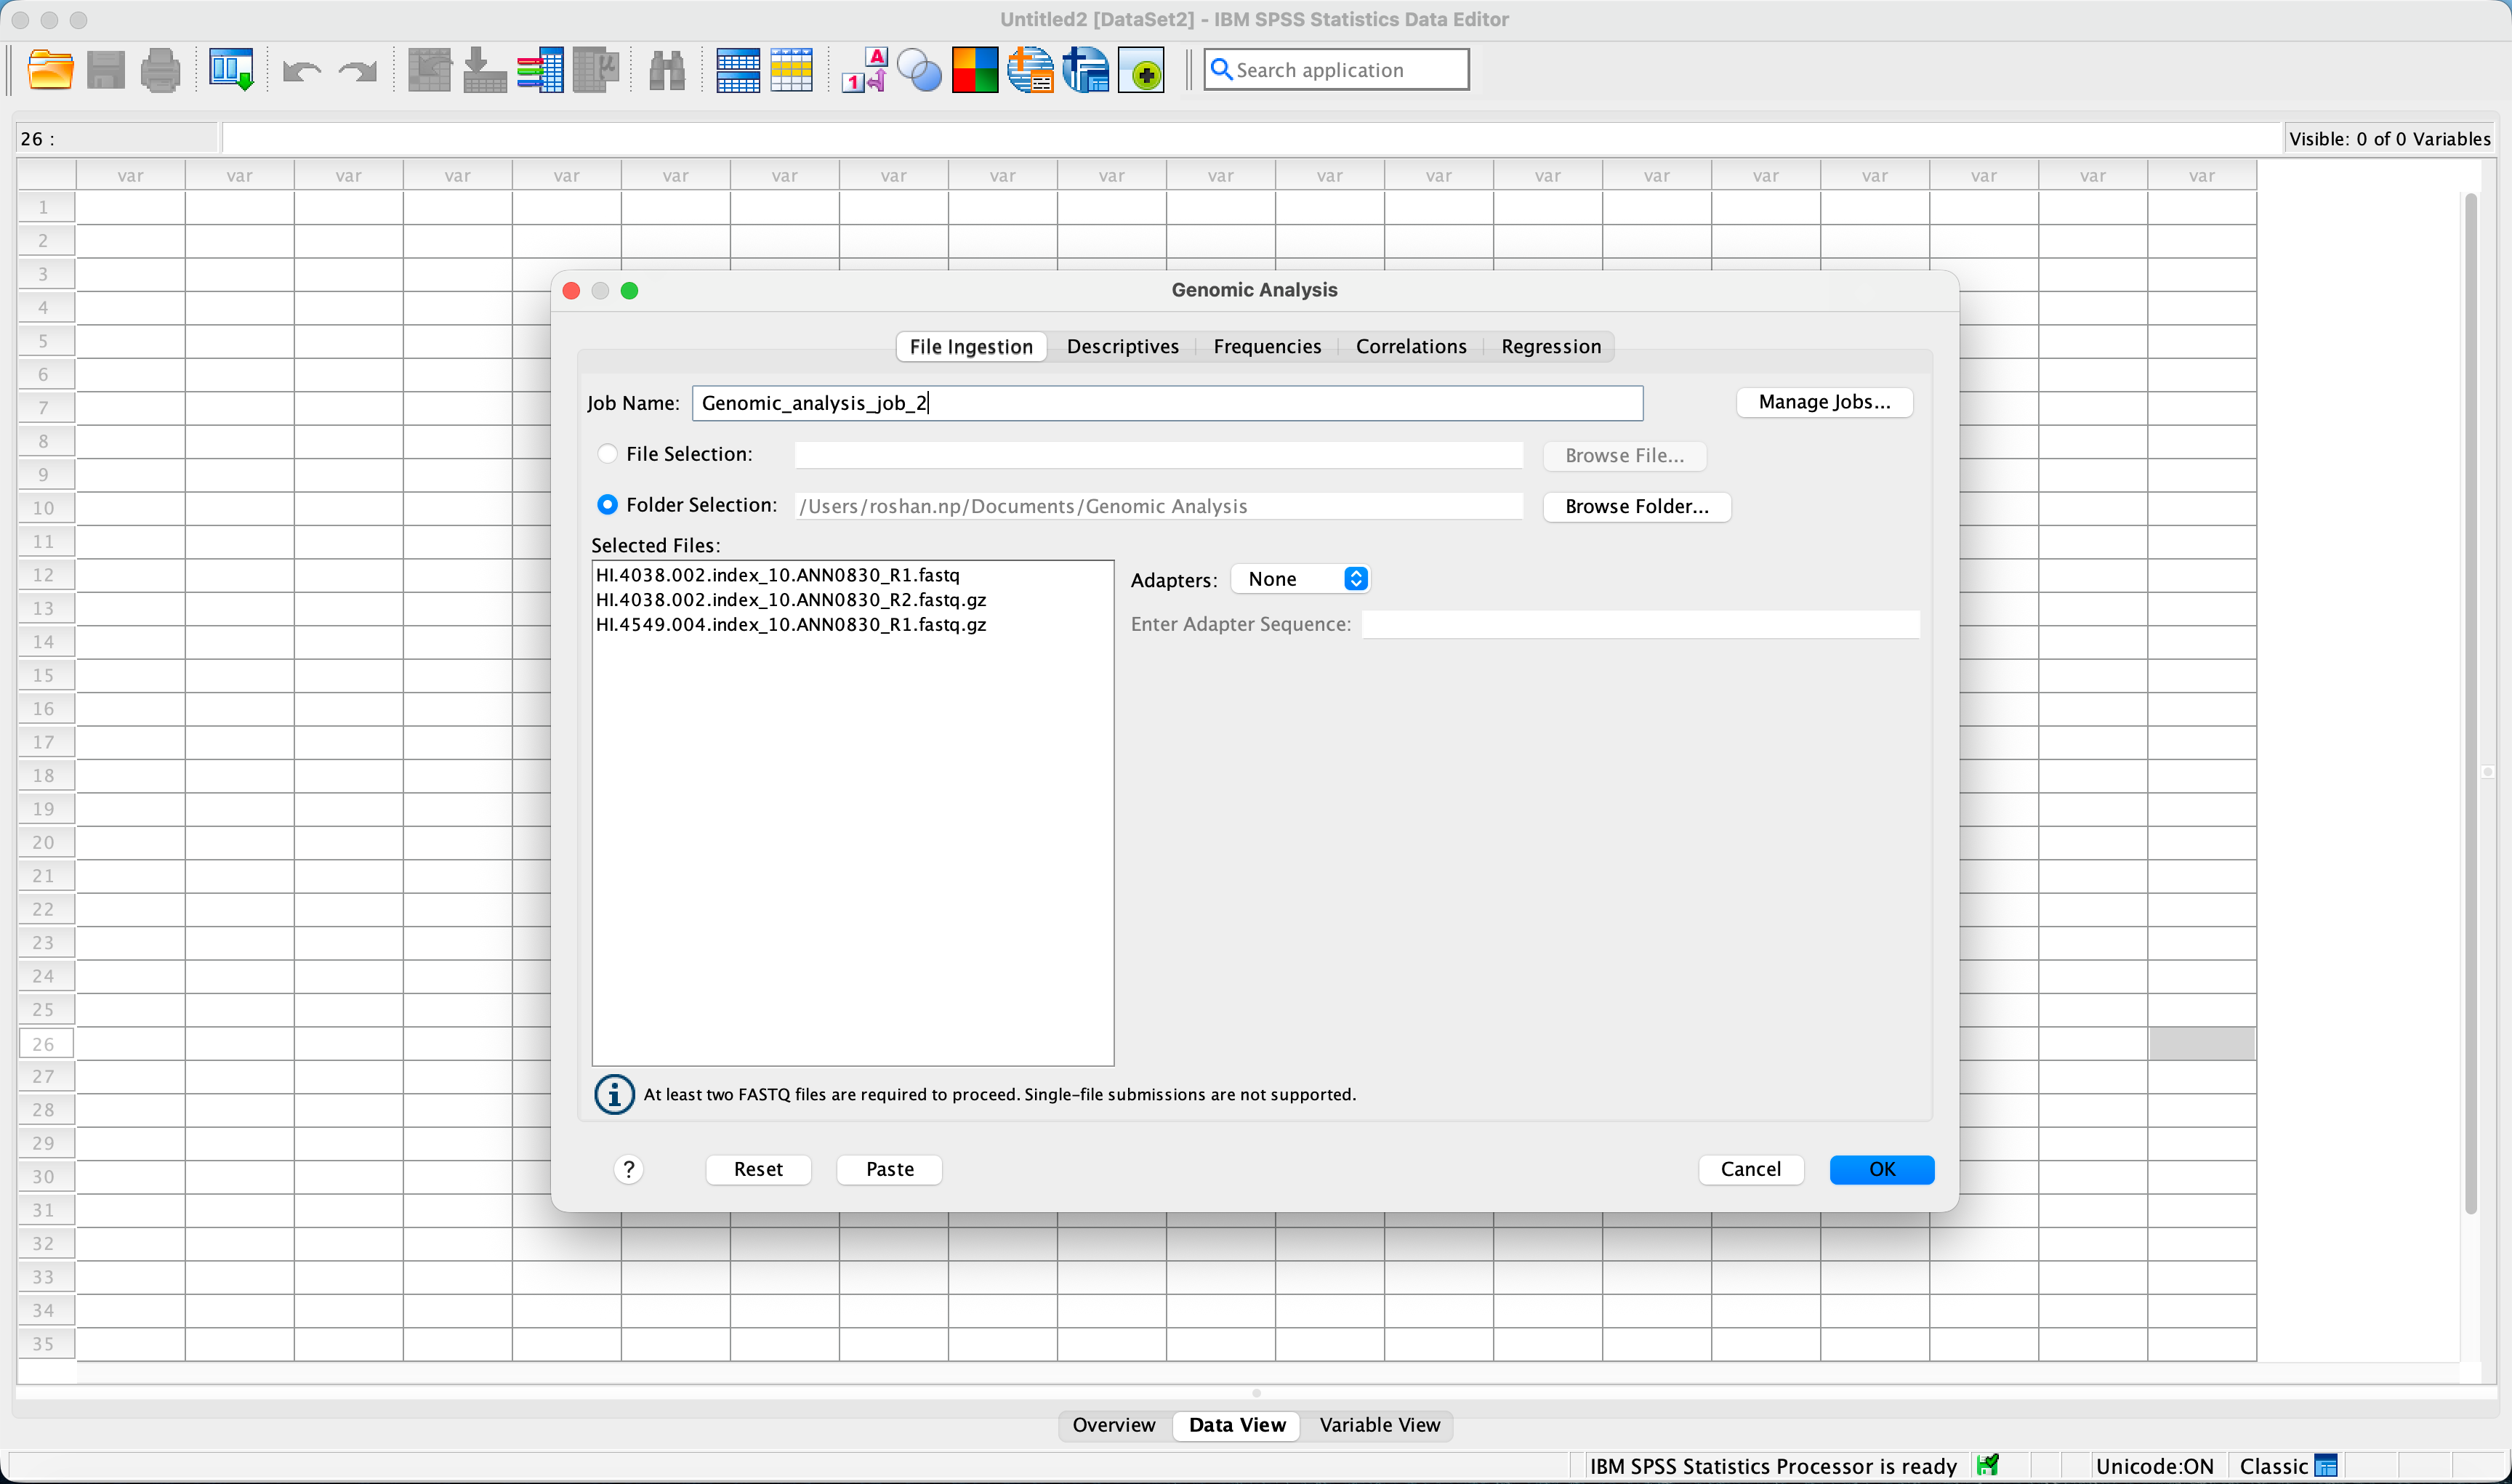Click the Manage Jobs button
The height and width of the screenshot is (1484, 2512).
point(1824,402)
